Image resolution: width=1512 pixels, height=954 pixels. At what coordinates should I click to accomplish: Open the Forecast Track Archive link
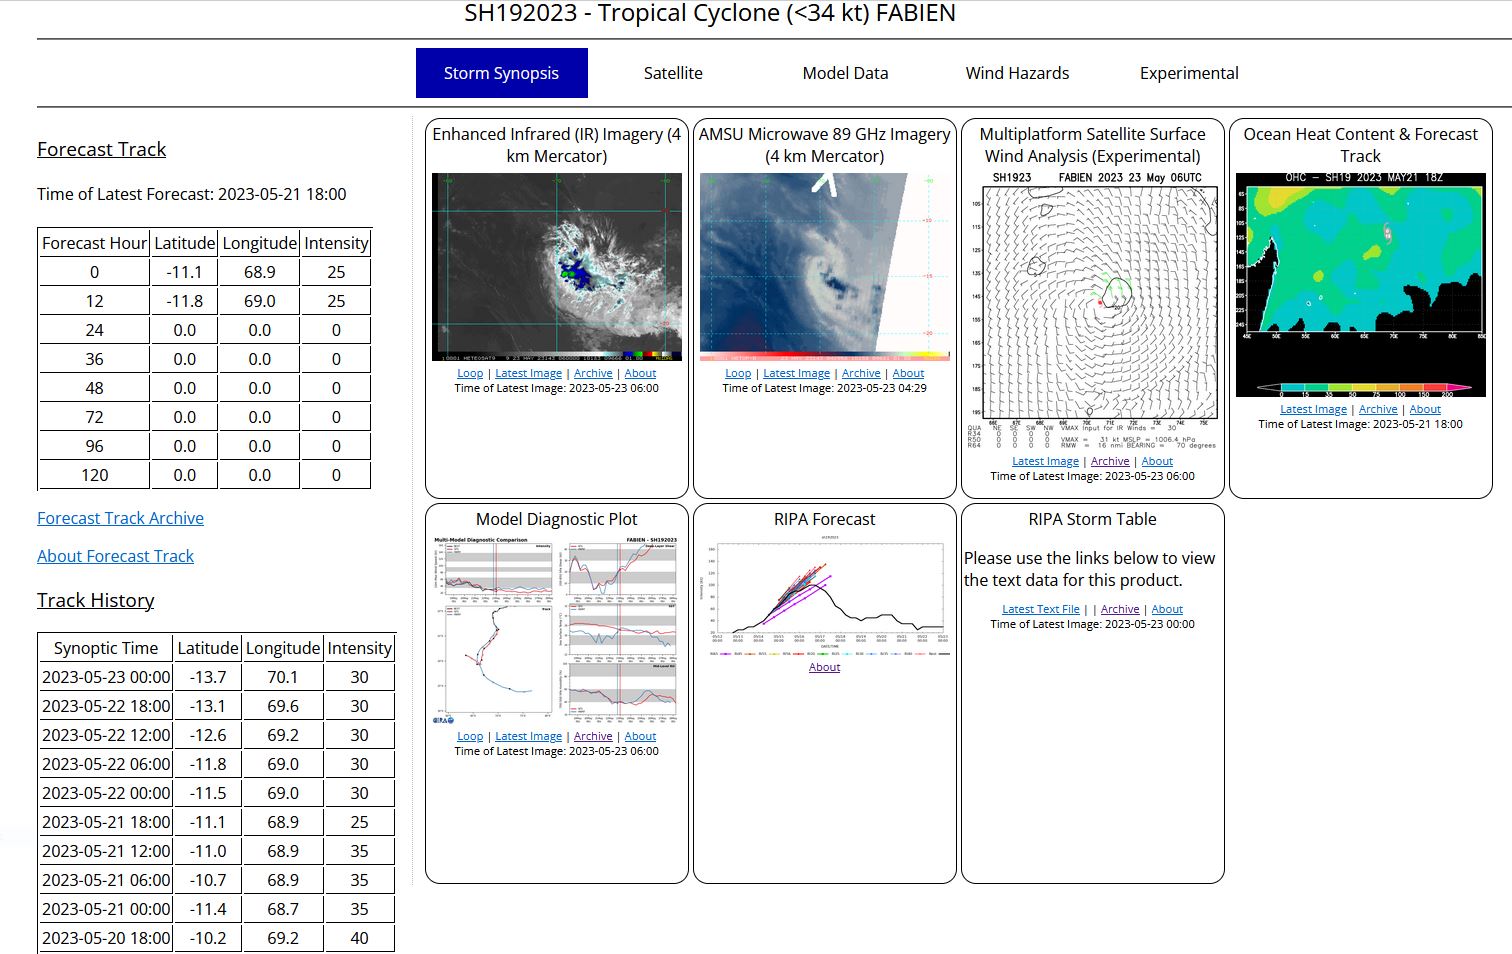[120, 518]
